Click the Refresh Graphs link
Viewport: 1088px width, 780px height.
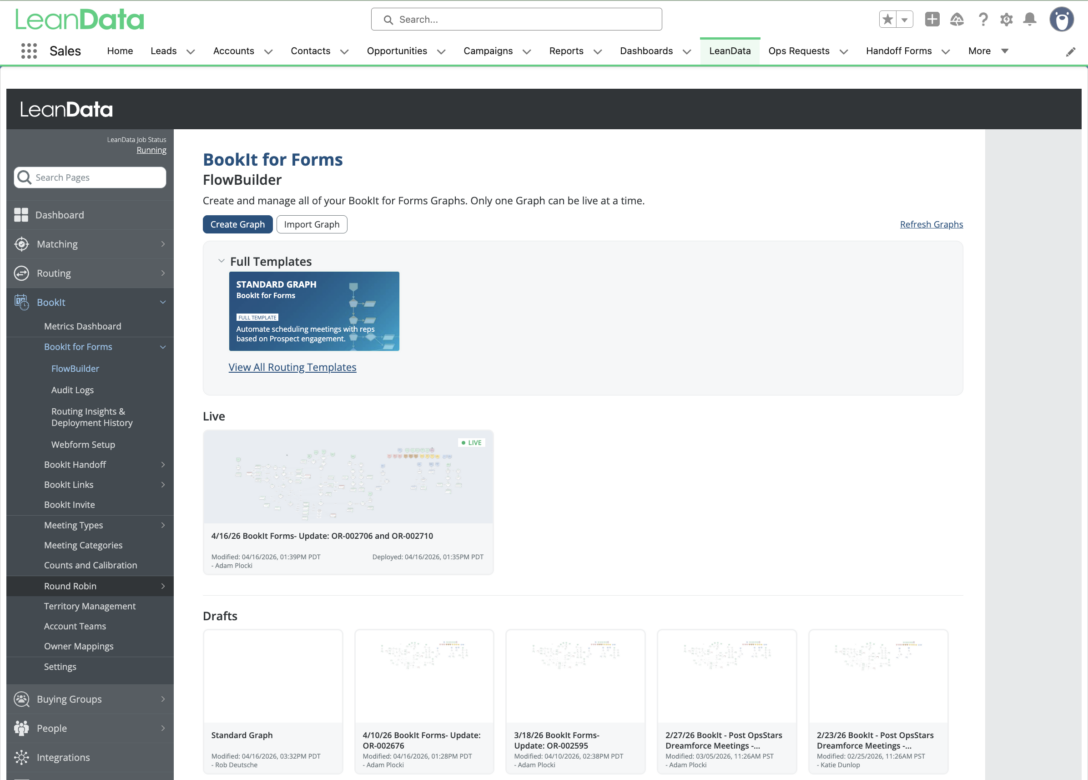931,224
